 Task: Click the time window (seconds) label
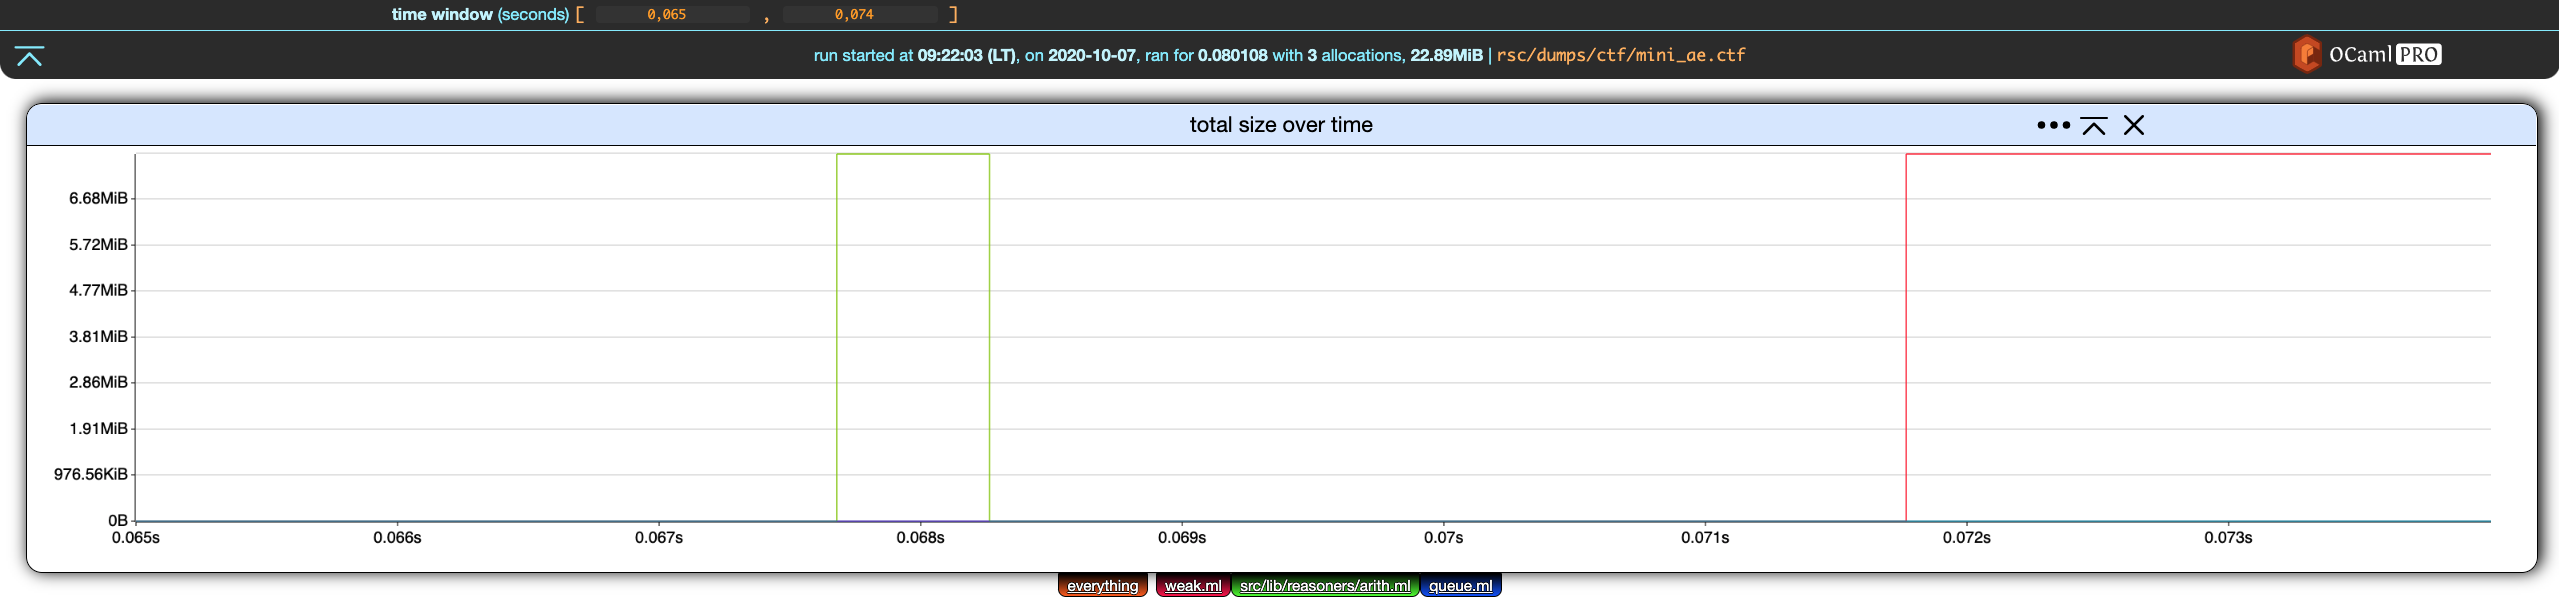click(x=480, y=14)
